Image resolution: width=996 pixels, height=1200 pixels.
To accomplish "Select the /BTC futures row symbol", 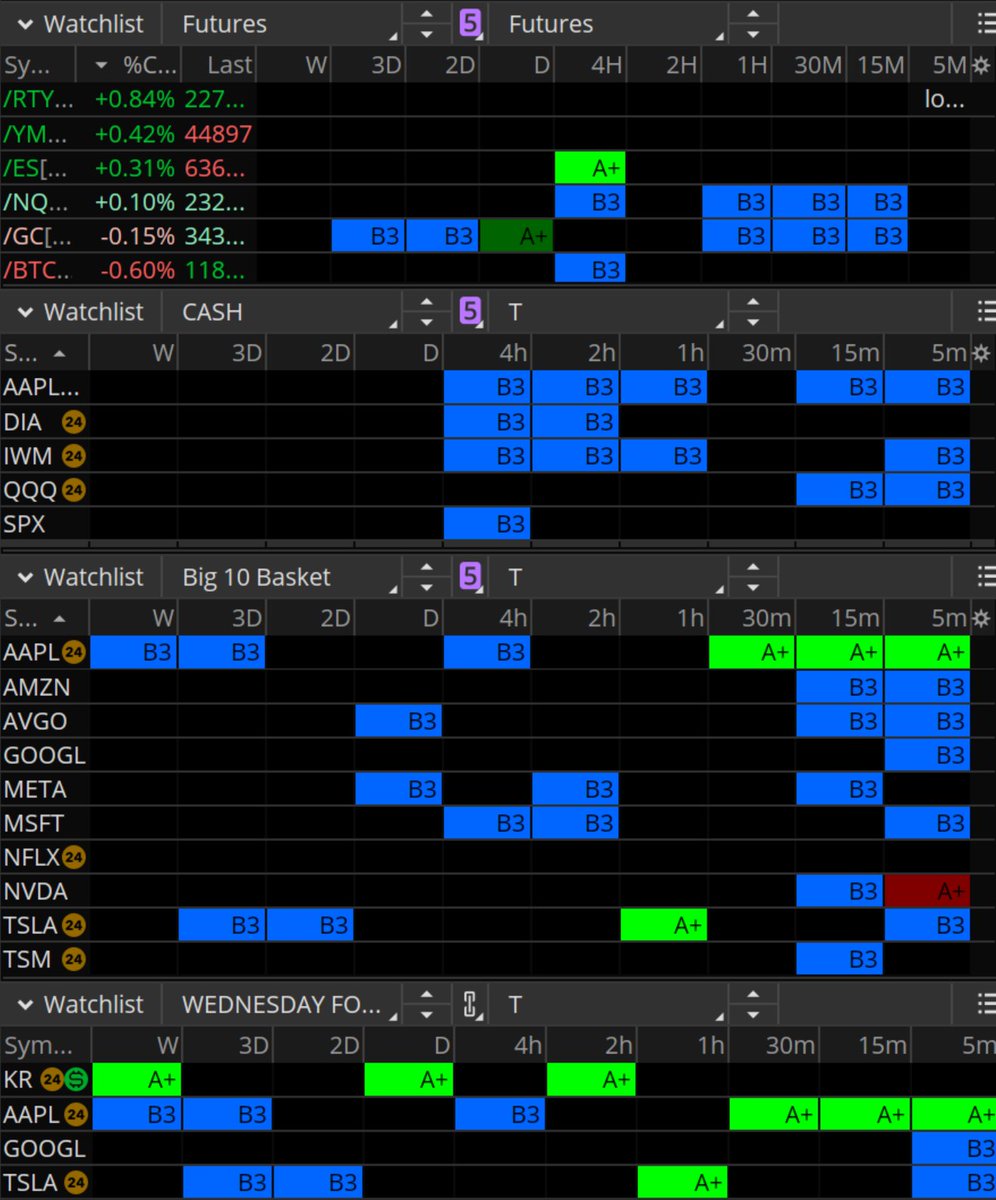I will (37, 270).
